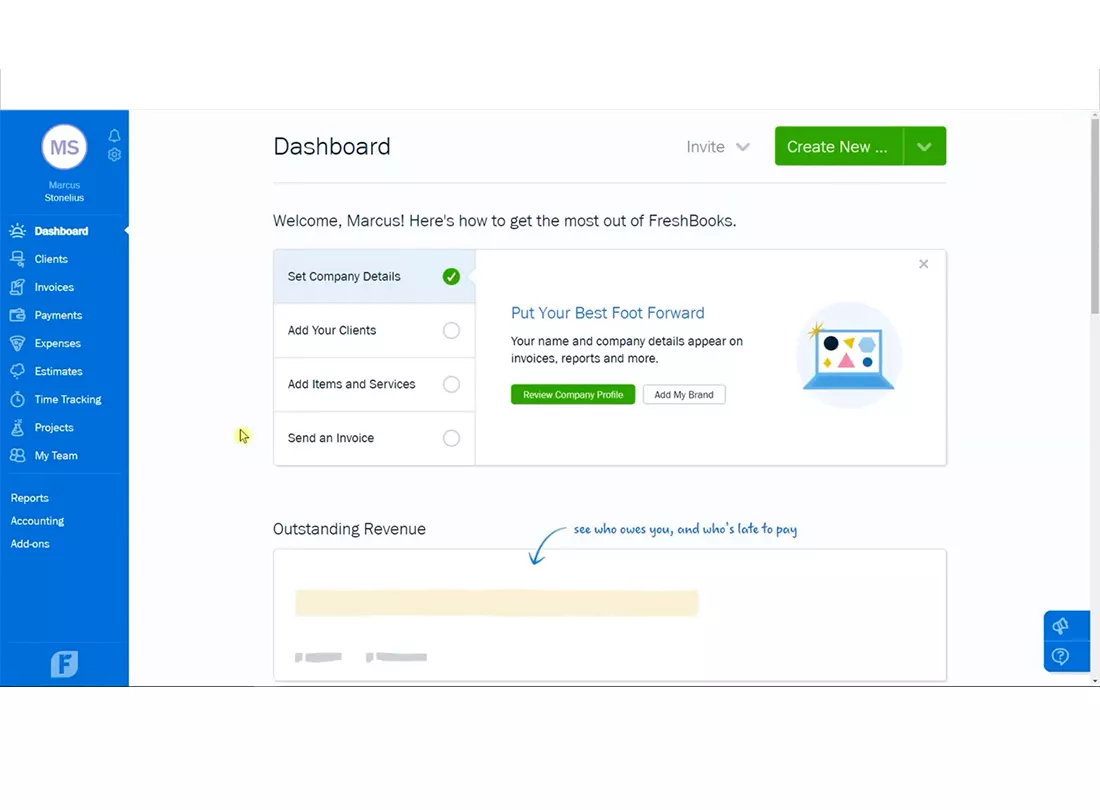Screen dimensions: 1100x810
Task: Open Accounting from the sidebar links
Action: click(37, 520)
